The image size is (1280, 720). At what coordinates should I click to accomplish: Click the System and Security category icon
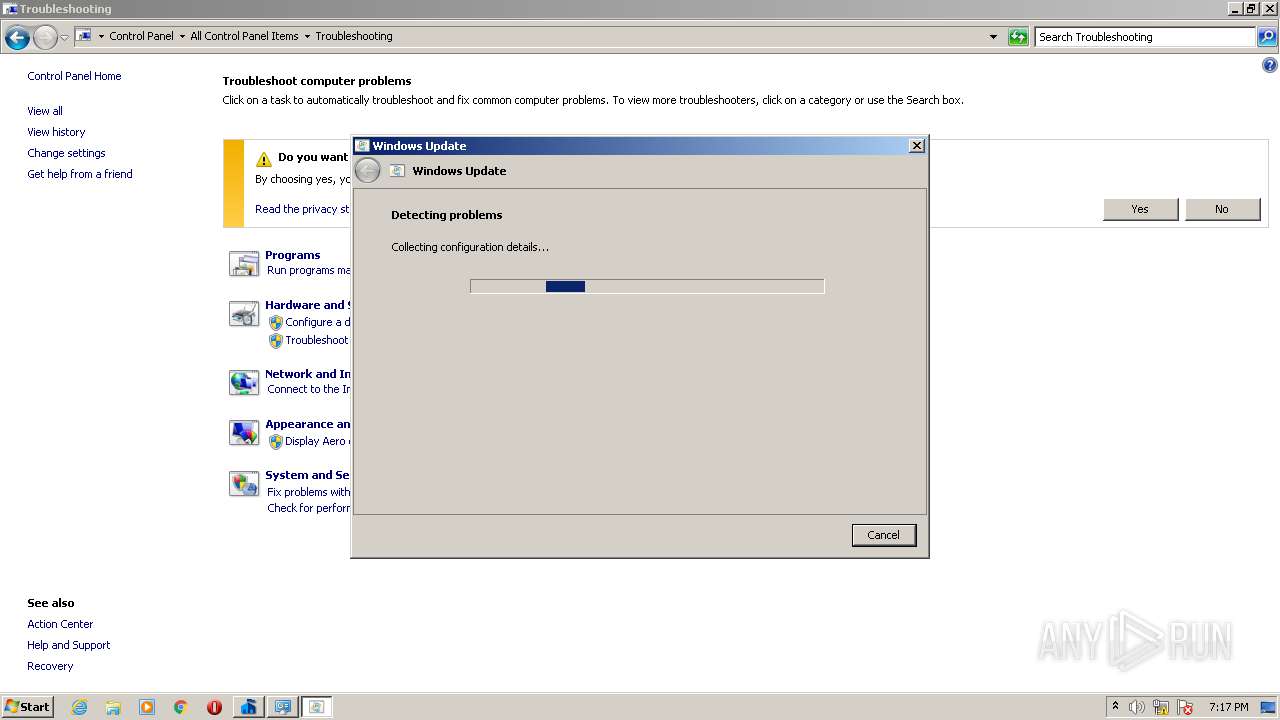[244, 484]
